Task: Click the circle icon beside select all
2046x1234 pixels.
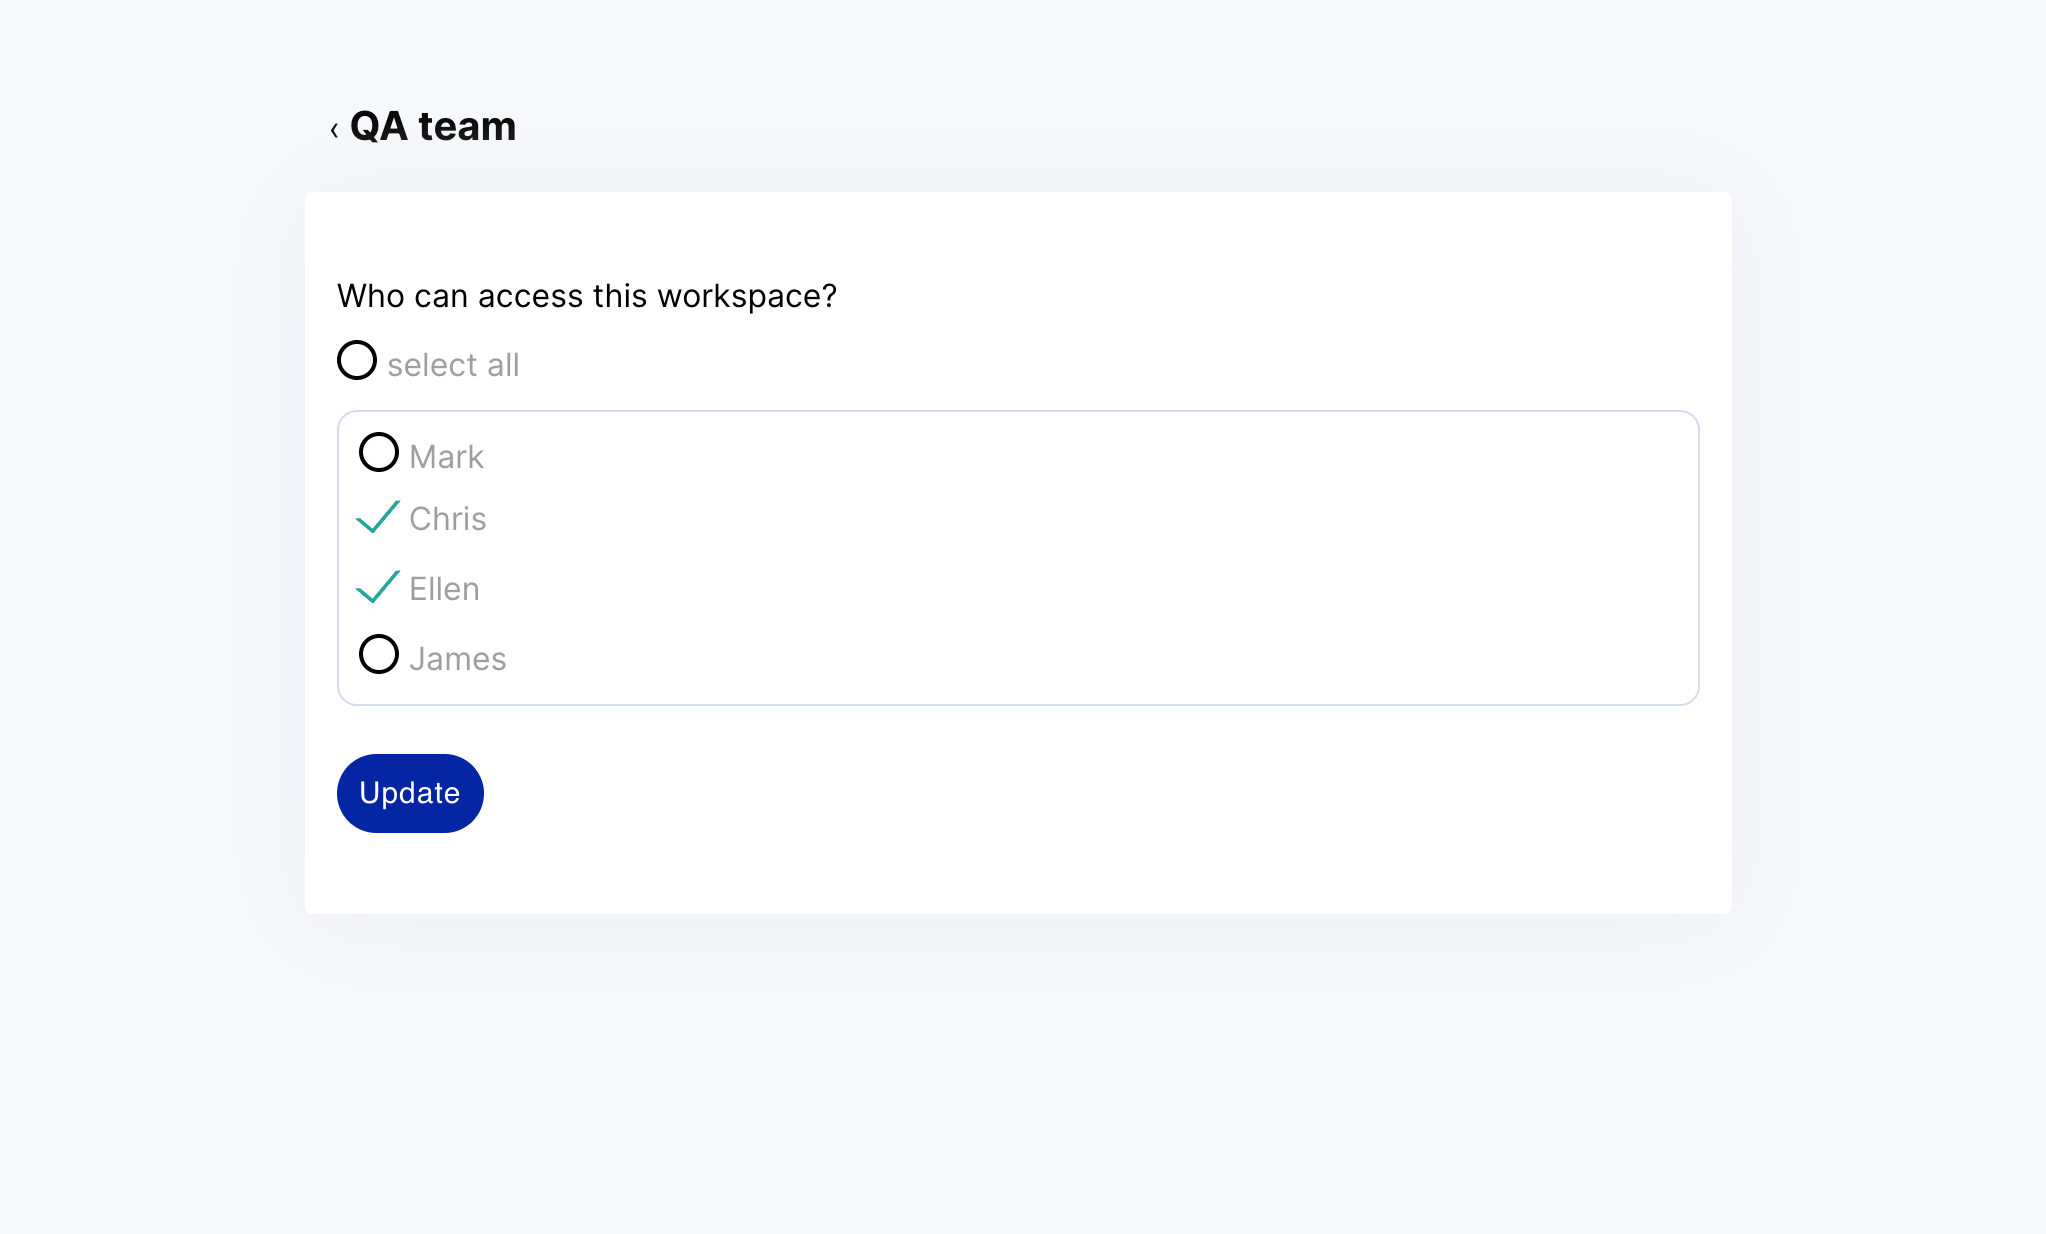Action: (356, 359)
